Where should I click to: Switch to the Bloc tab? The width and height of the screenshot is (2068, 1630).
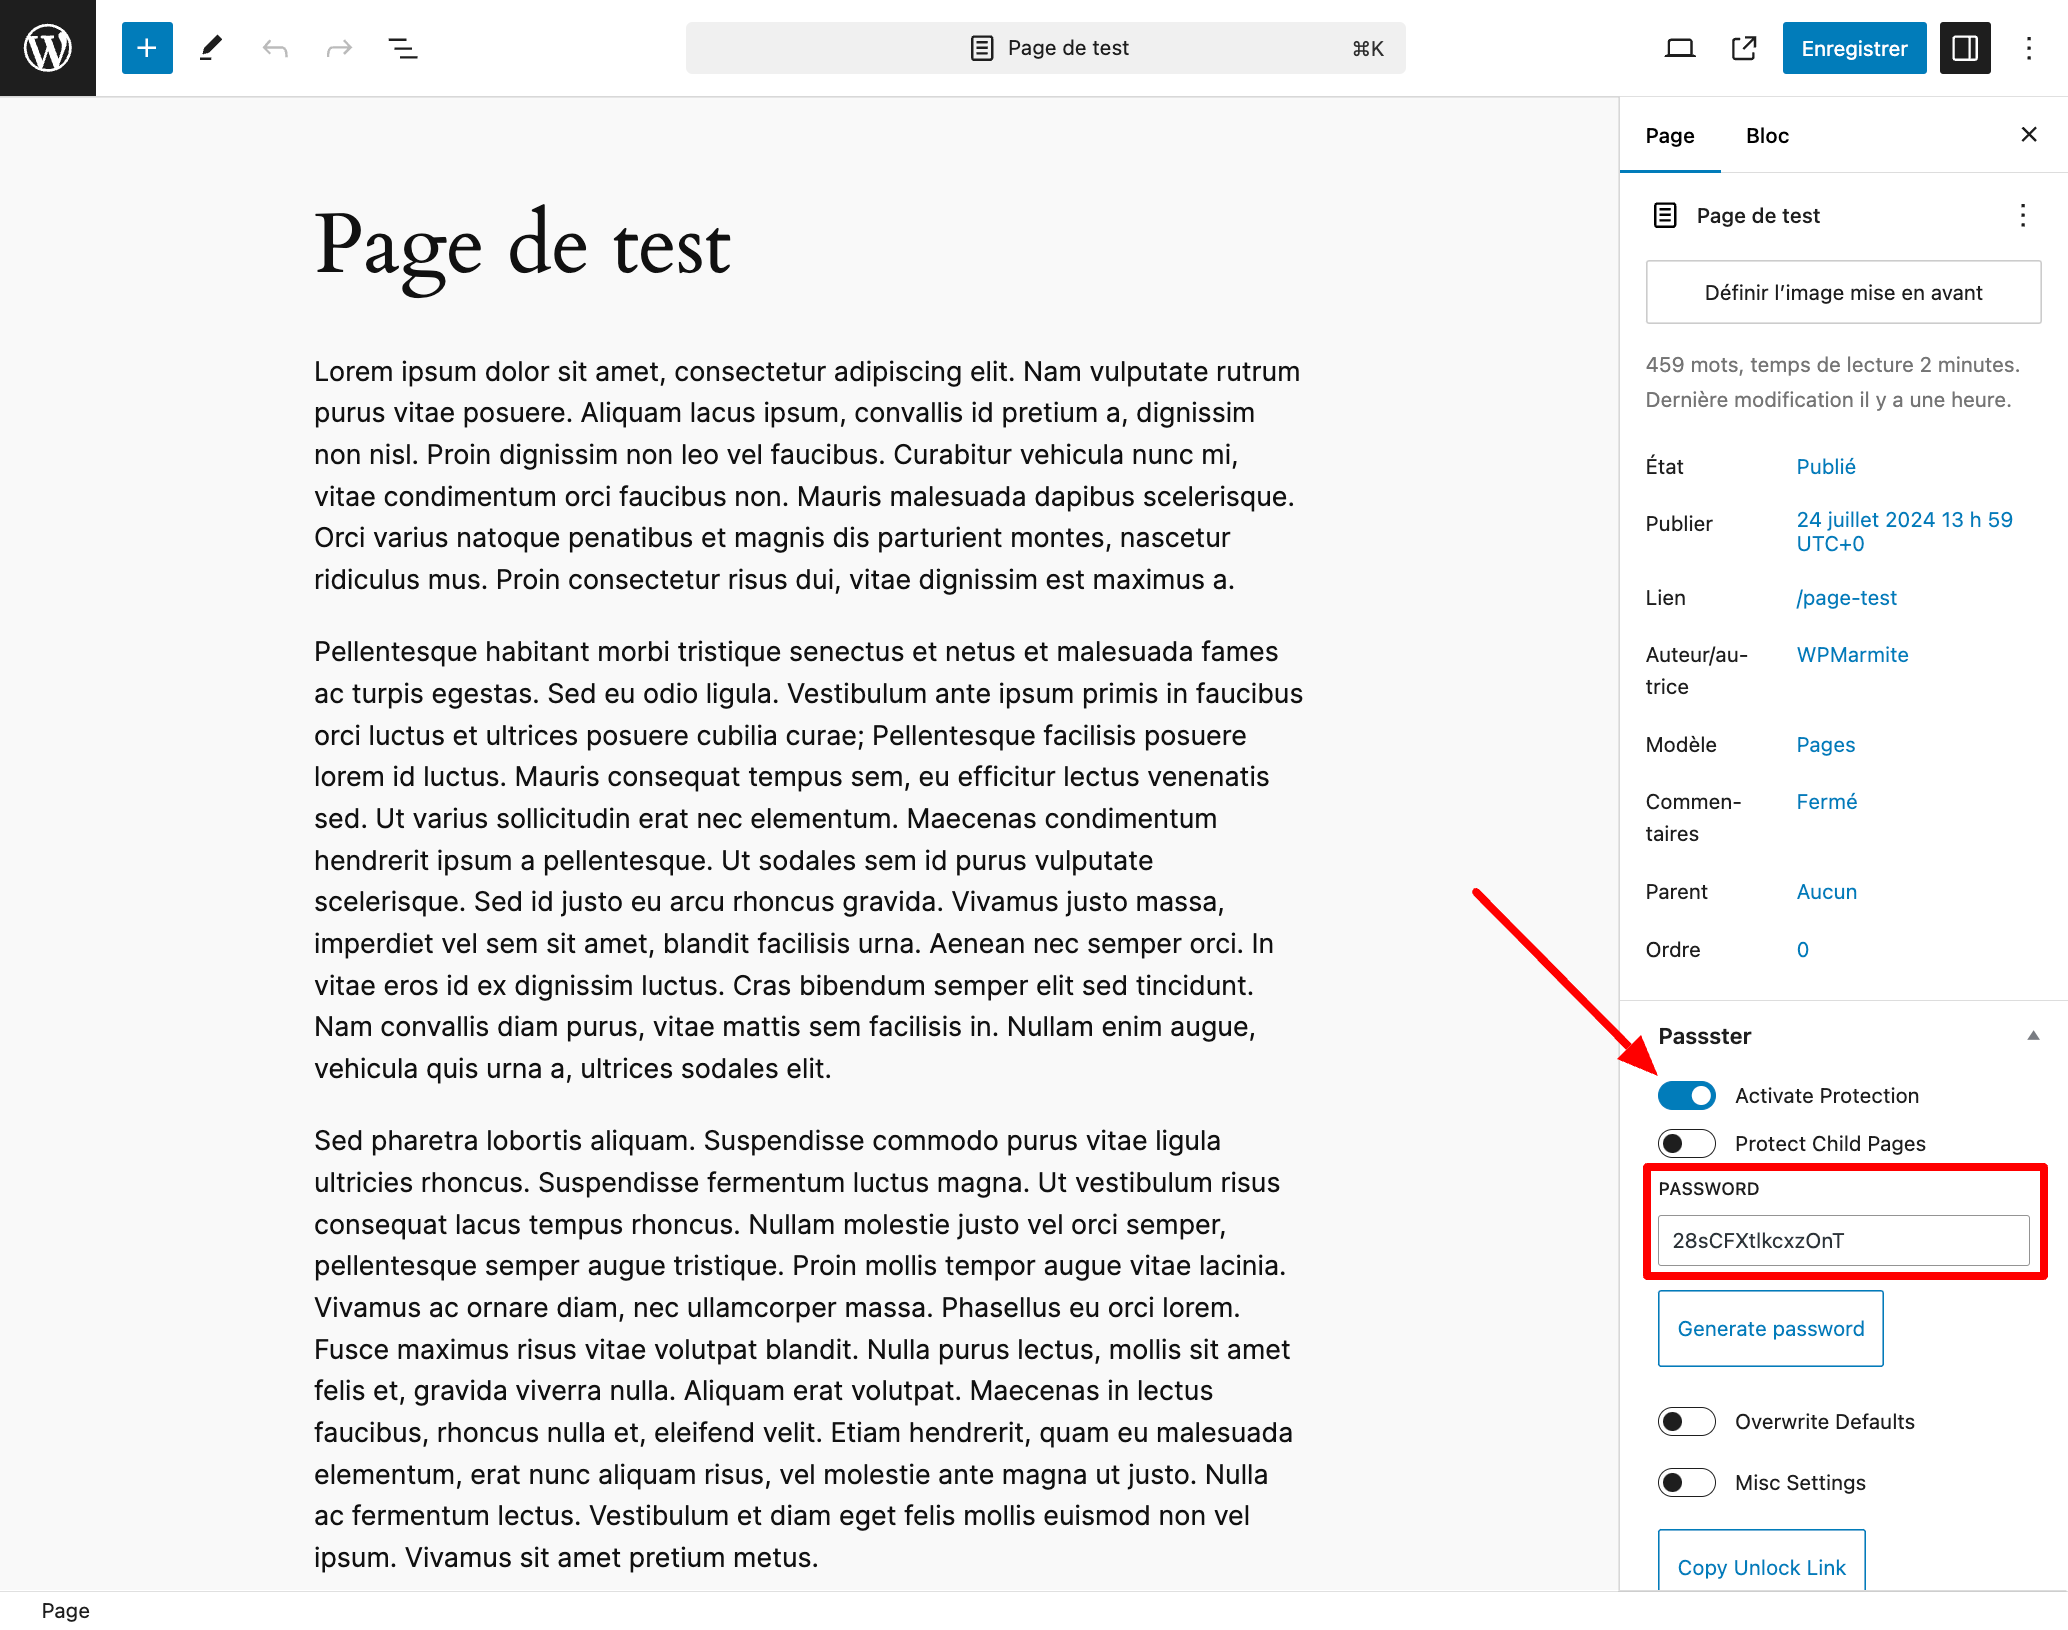pos(1766,136)
